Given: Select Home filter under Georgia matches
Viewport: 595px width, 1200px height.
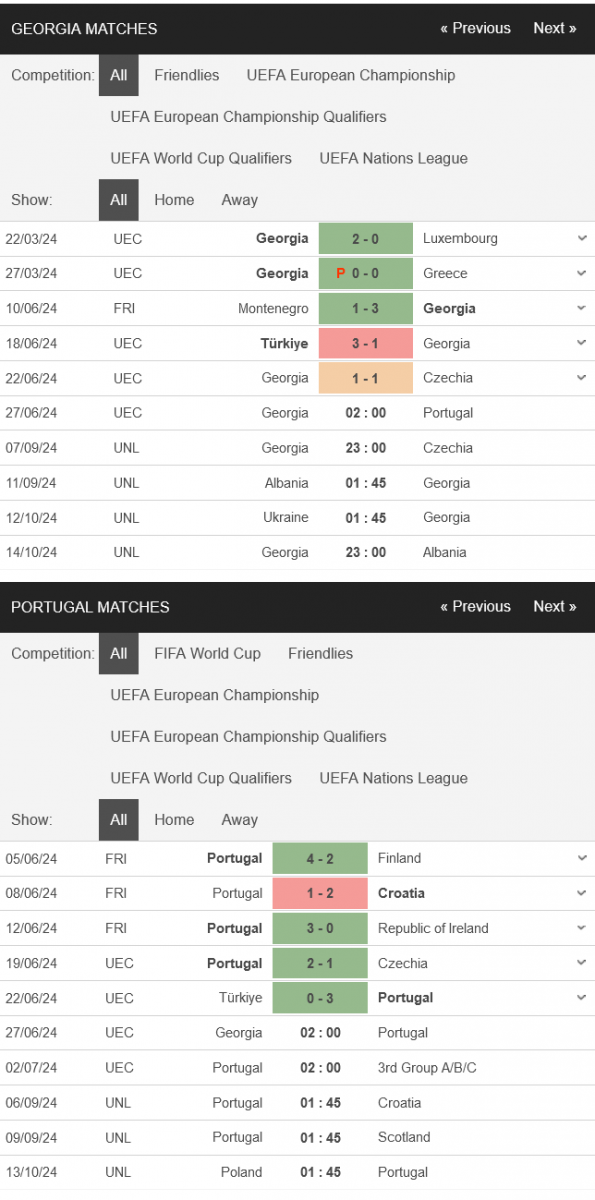Looking at the screenshot, I should [x=174, y=200].
